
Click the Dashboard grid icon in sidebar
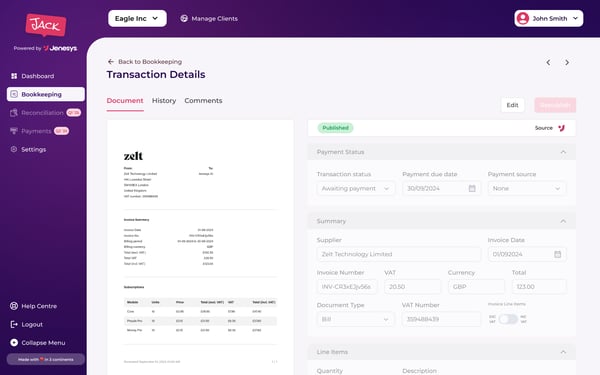point(14,76)
